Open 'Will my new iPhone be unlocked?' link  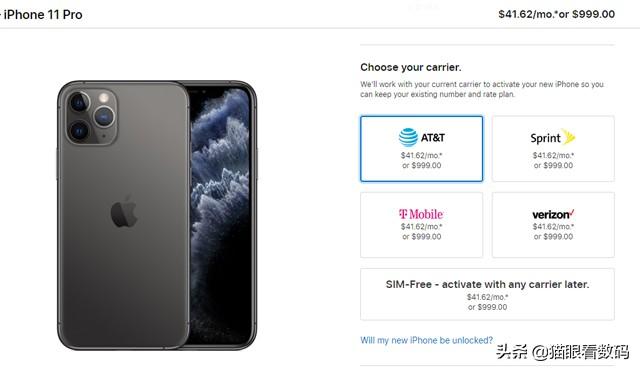click(x=427, y=340)
